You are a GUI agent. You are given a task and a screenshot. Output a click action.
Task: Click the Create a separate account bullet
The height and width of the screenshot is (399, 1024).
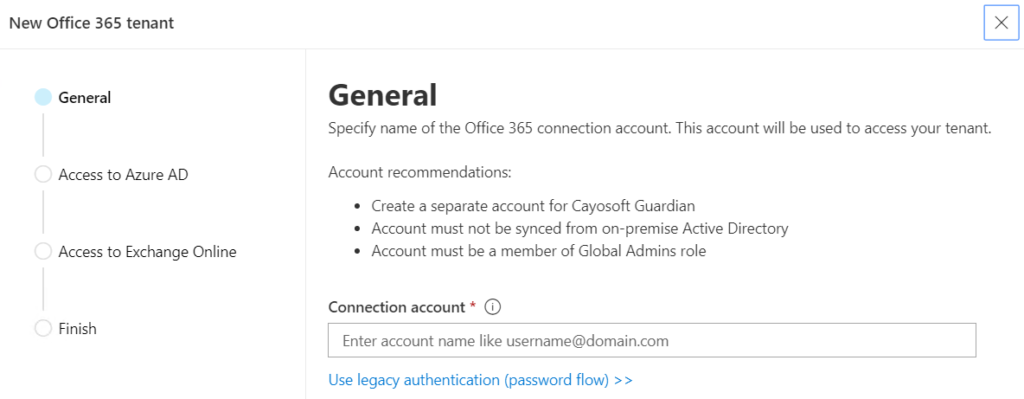click(534, 206)
